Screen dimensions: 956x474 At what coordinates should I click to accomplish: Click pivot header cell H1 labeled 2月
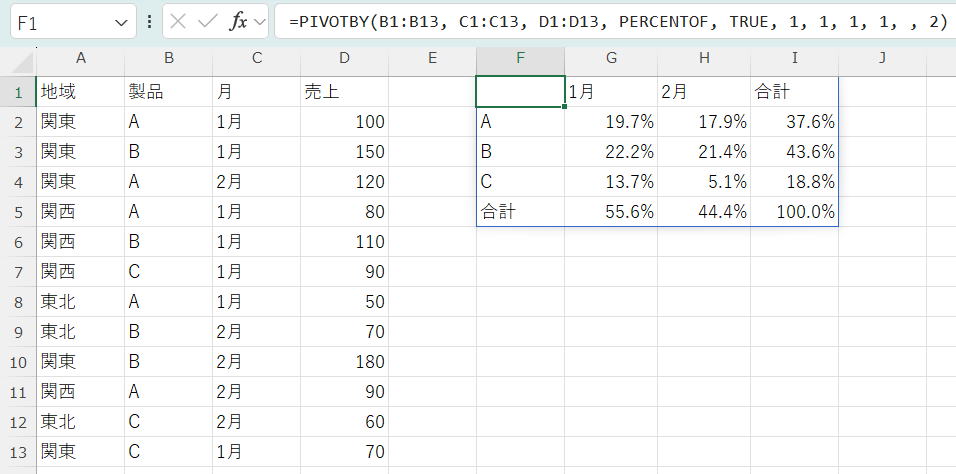pyautogui.click(x=704, y=92)
